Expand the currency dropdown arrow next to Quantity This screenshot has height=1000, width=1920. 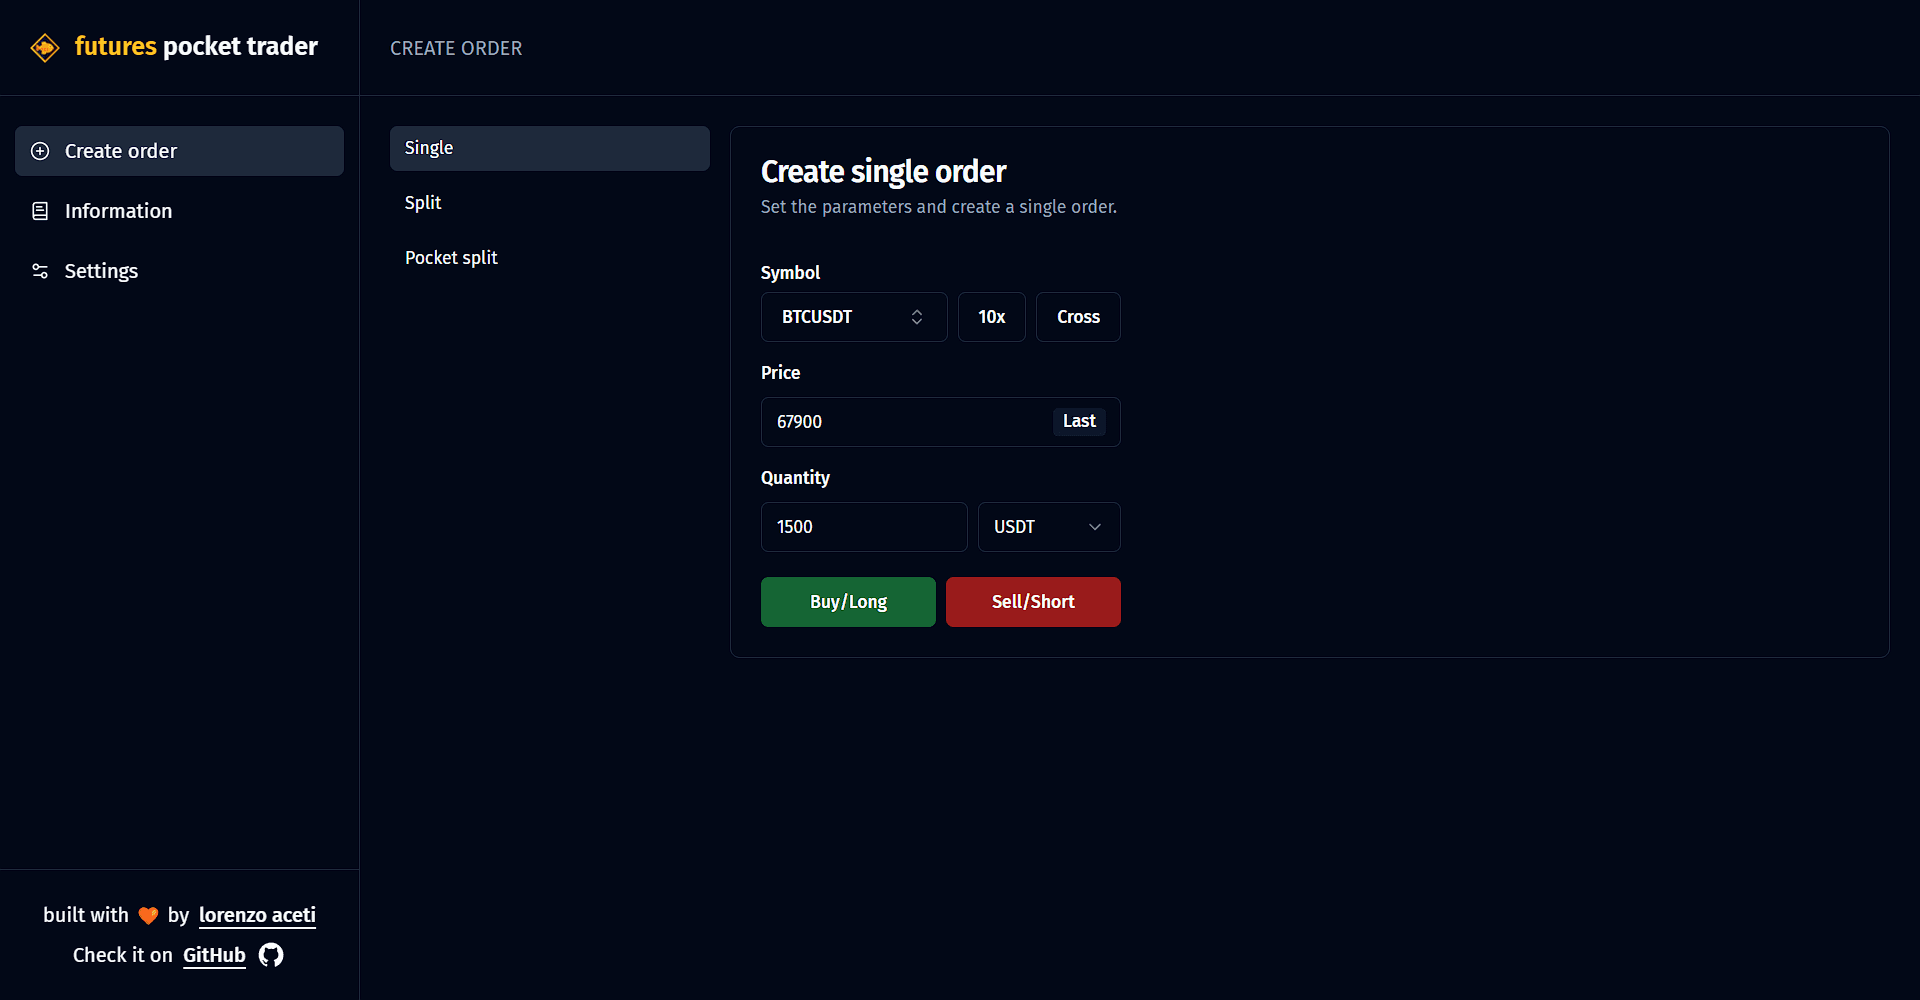coord(1094,526)
